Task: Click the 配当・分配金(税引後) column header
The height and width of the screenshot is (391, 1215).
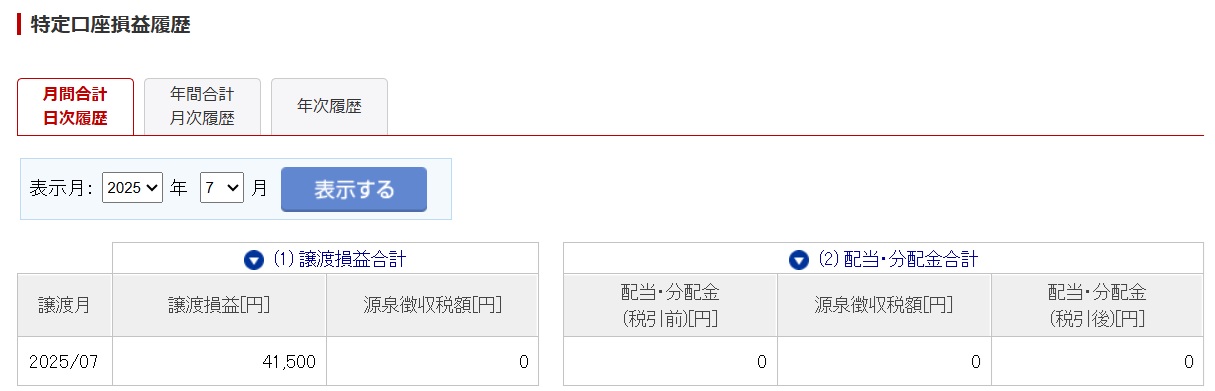Action: 1097,305
